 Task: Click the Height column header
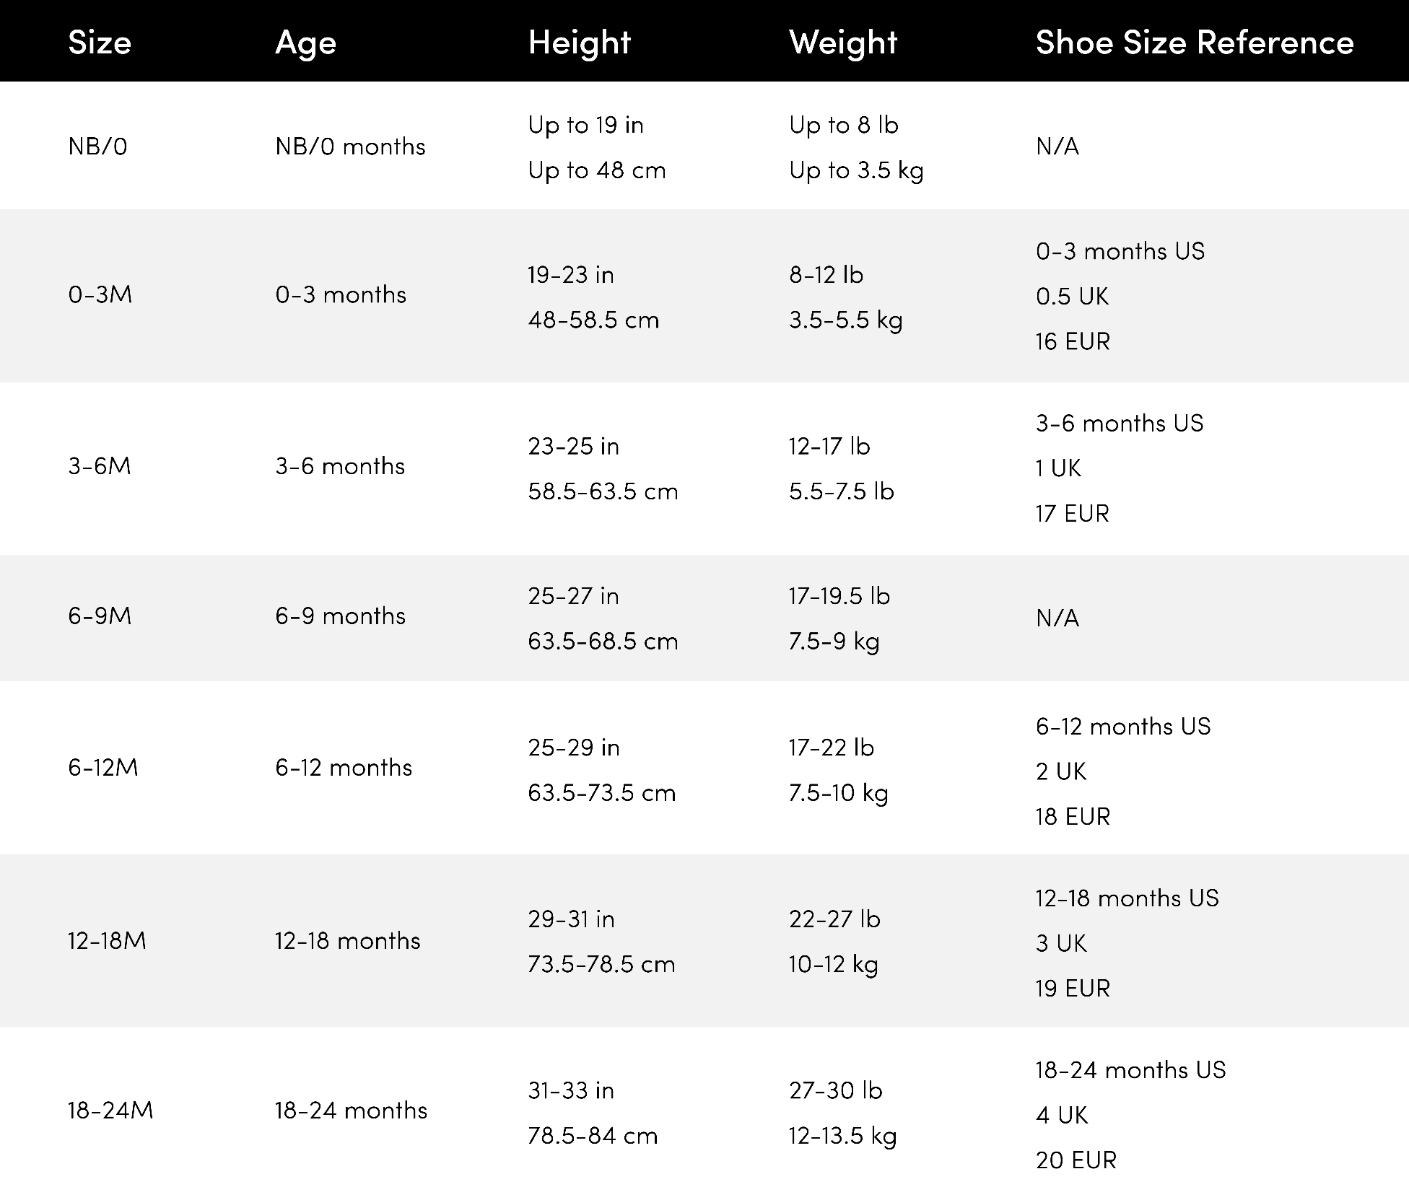click(579, 42)
